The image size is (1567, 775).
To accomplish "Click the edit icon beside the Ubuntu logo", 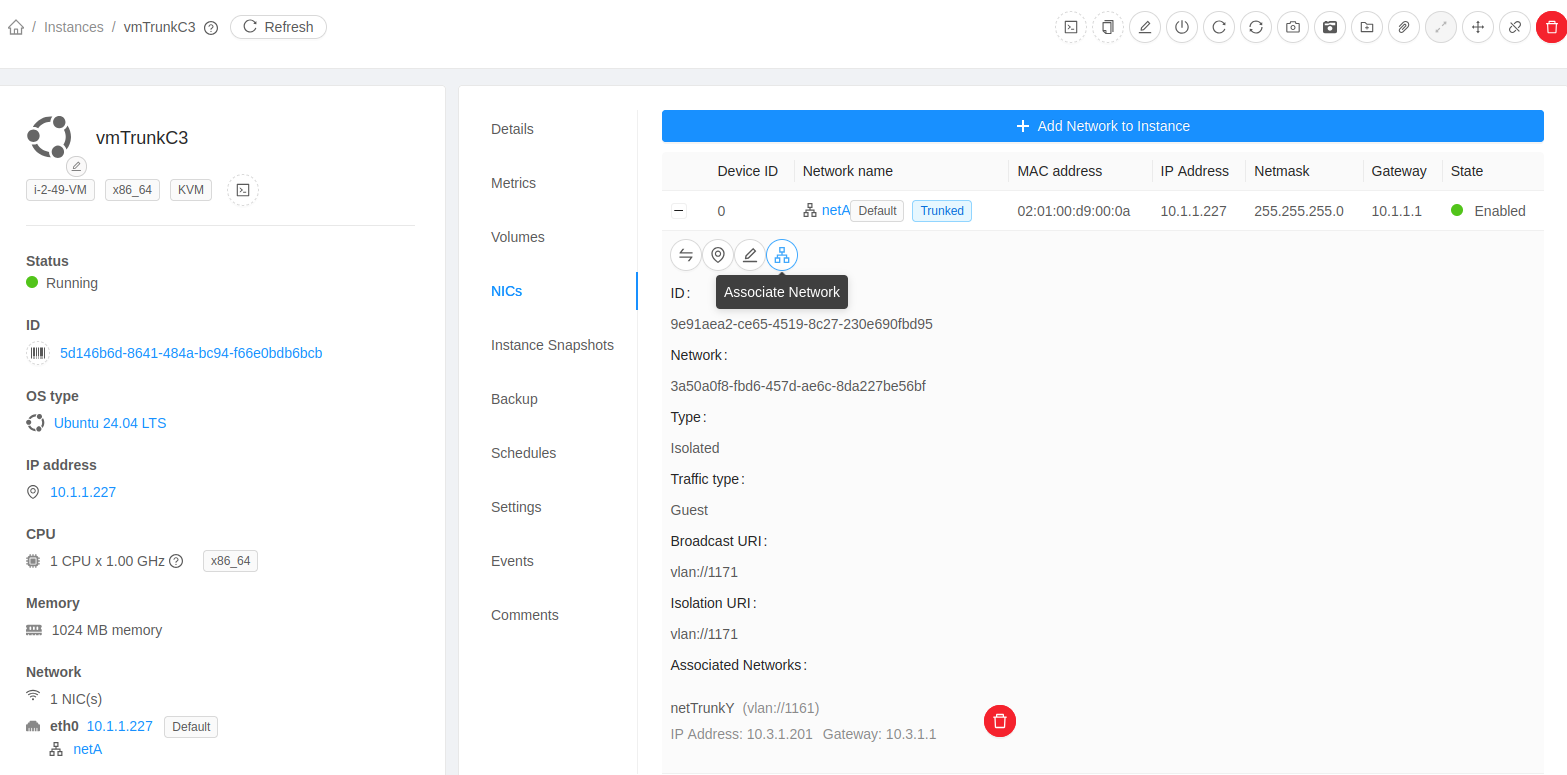I will [77, 165].
